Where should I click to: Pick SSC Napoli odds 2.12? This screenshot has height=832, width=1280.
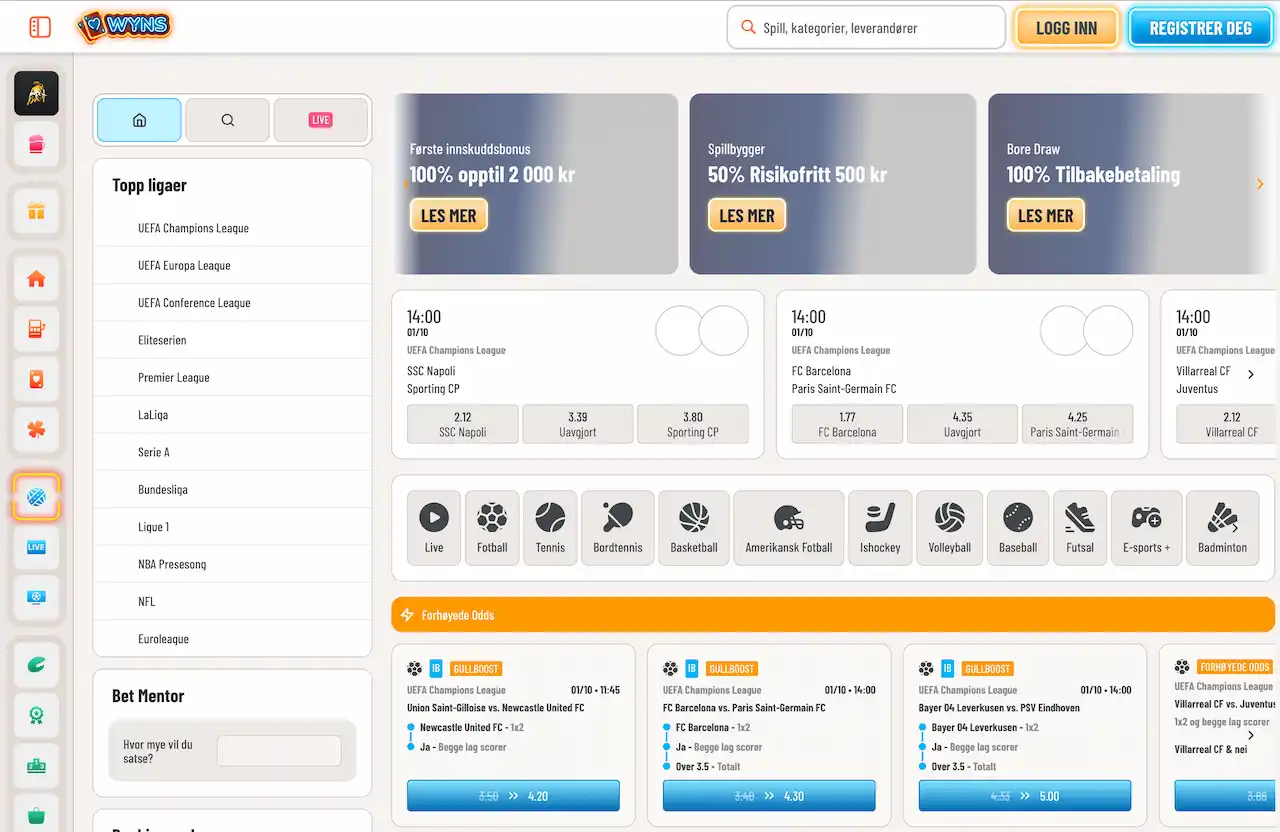point(462,424)
